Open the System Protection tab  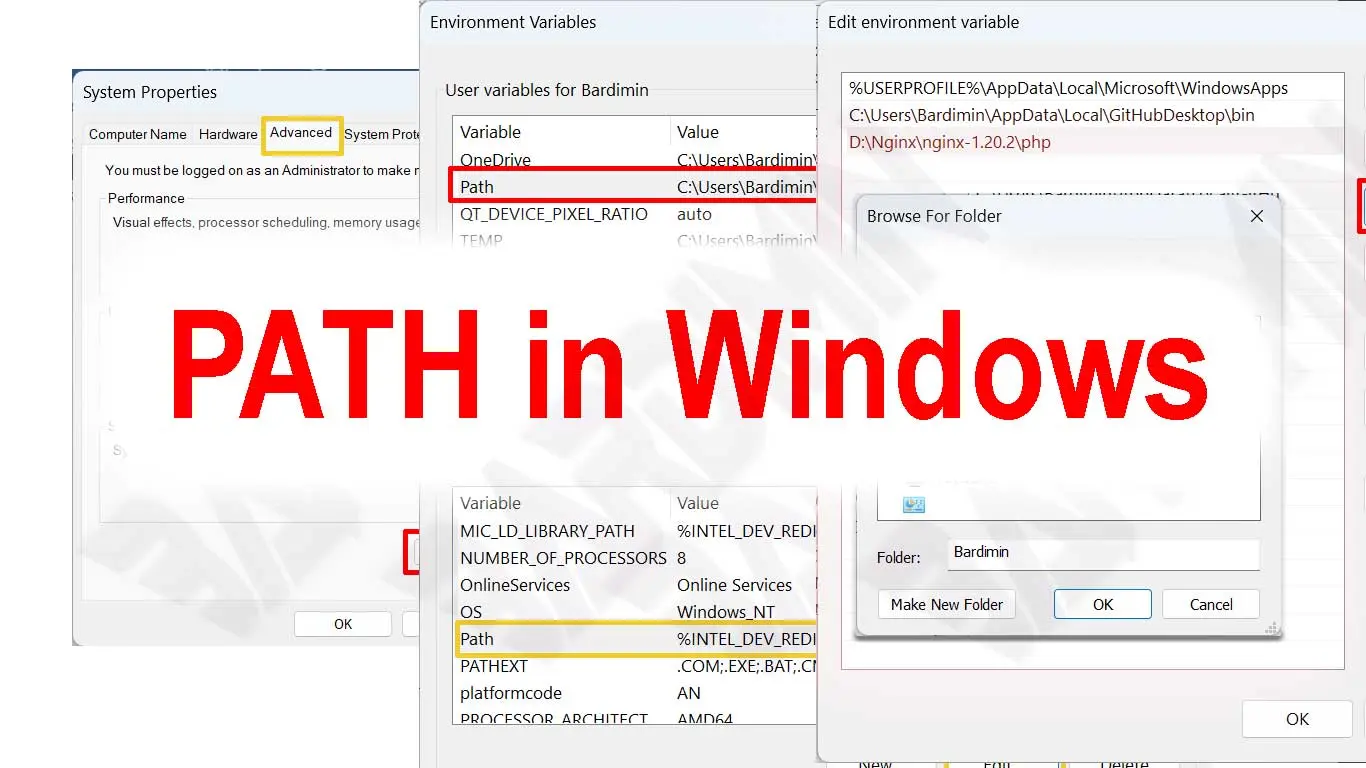[382, 134]
